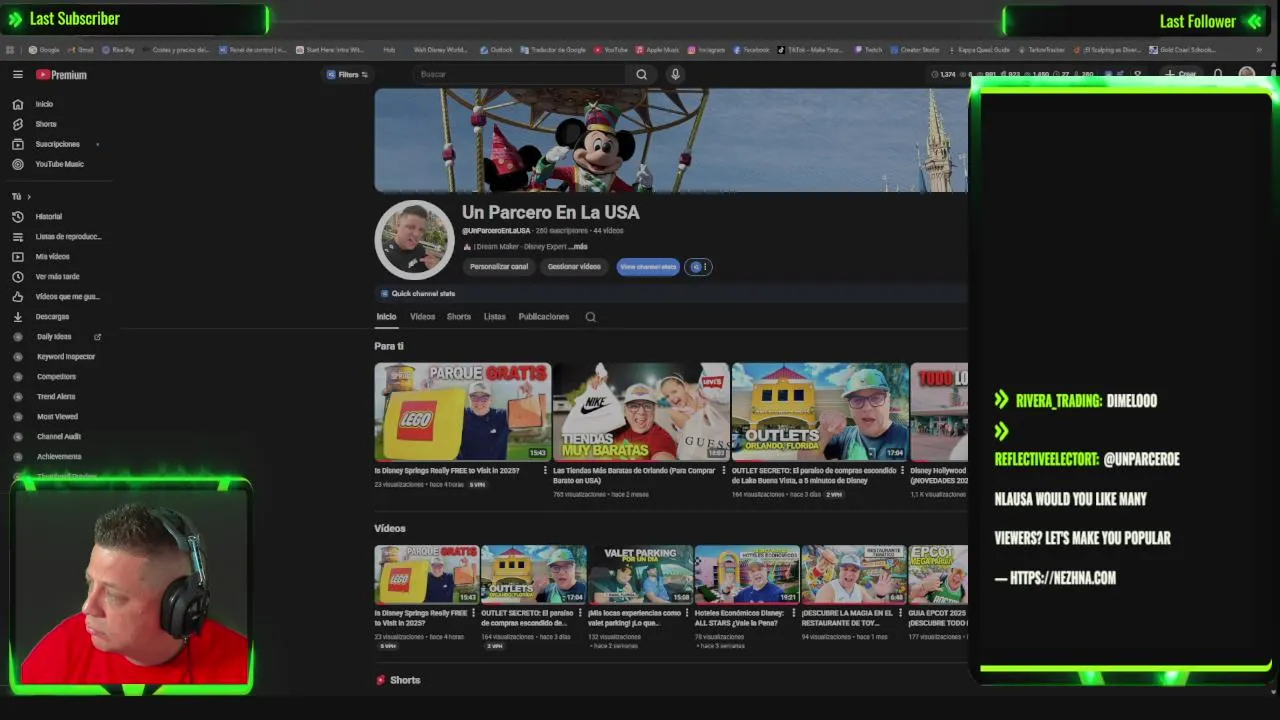Viewport: 1280px width, 720px height.
Task: Click the YouTube Premium logo
Action: coord(62,75)
